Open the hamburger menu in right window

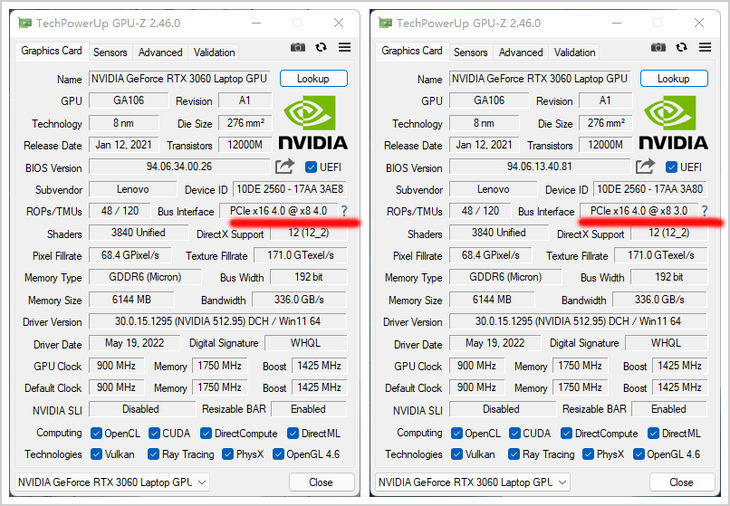click(704, 47)
